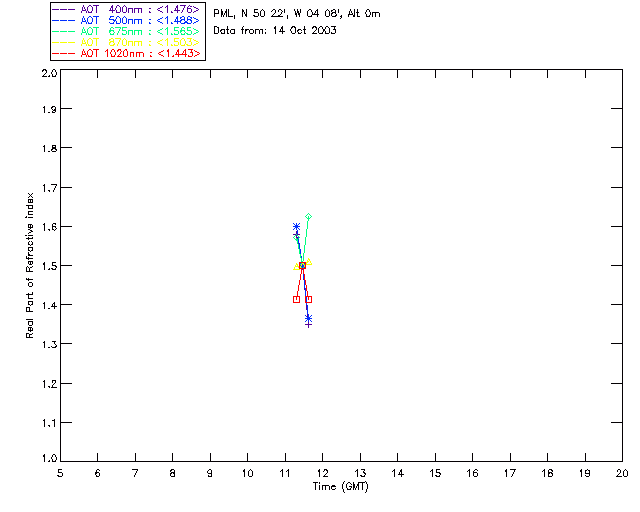Click the PML station location text
The height and width of the screenshot is (512, 640).
(x=297, y=13)
